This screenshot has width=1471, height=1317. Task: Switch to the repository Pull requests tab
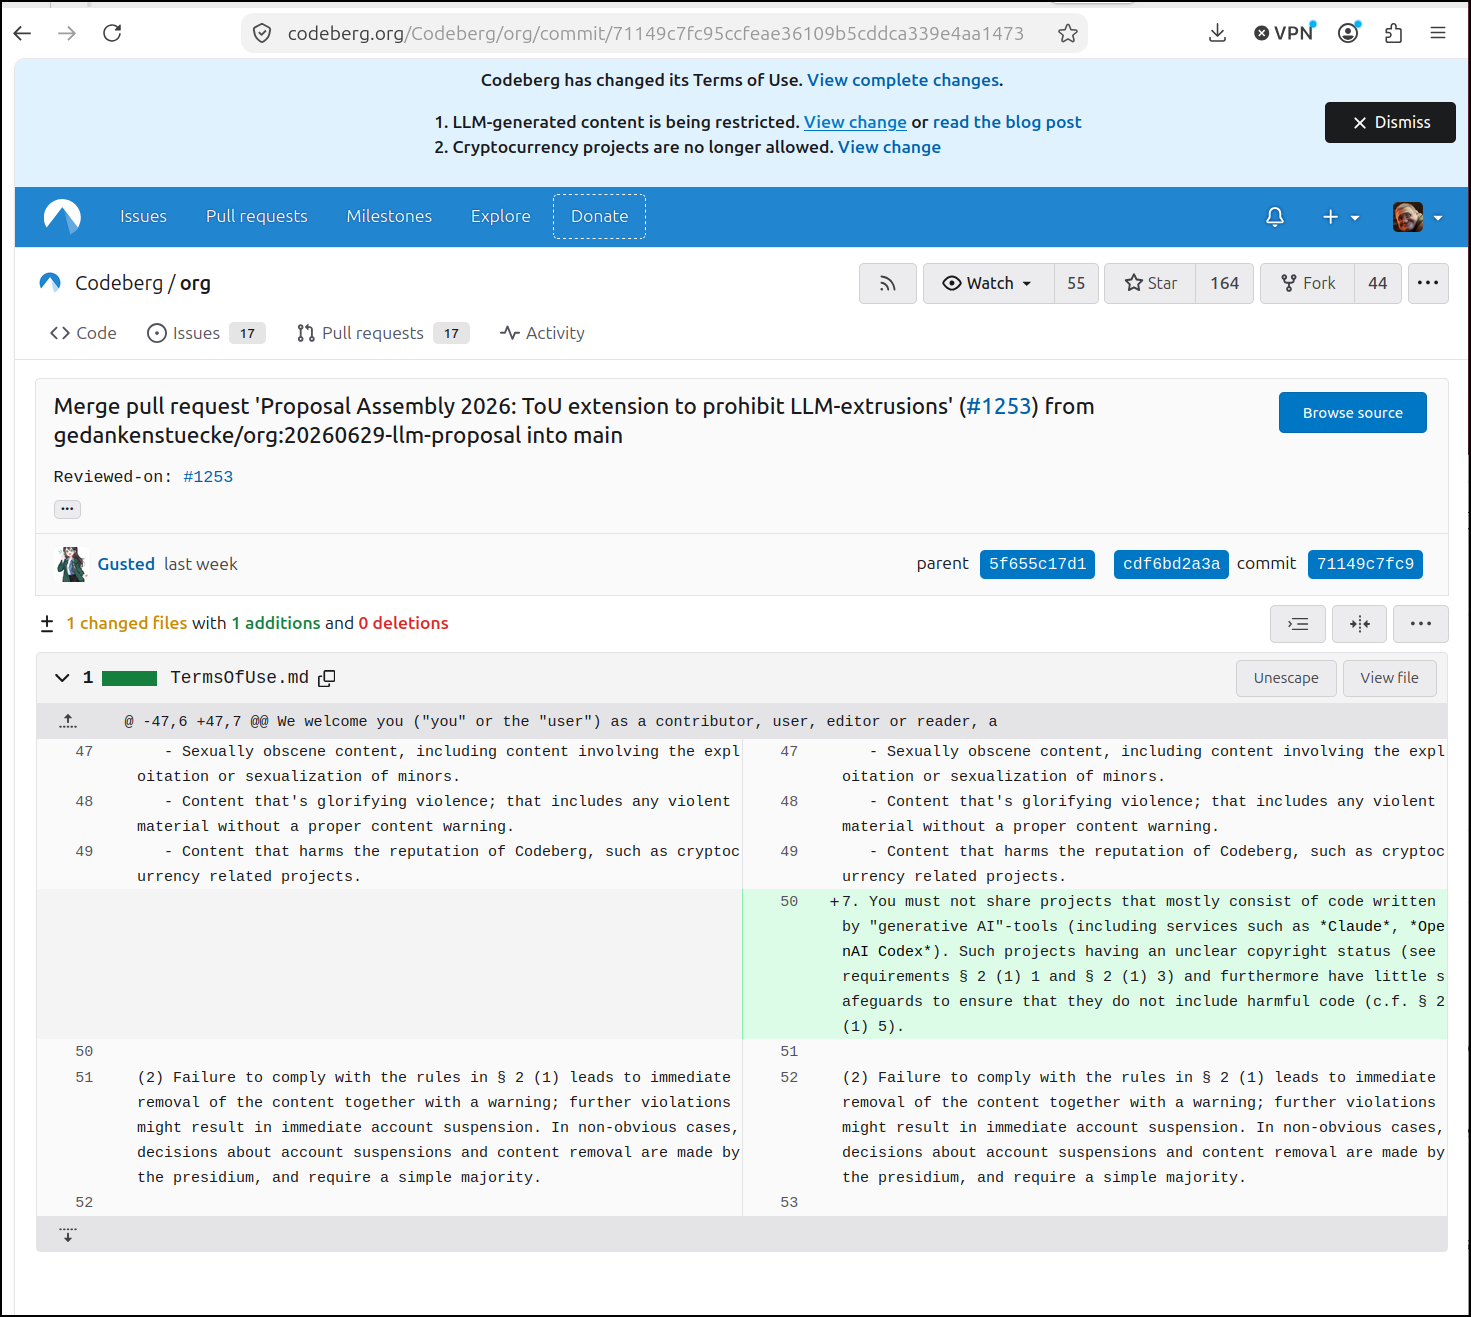[383, 333]
